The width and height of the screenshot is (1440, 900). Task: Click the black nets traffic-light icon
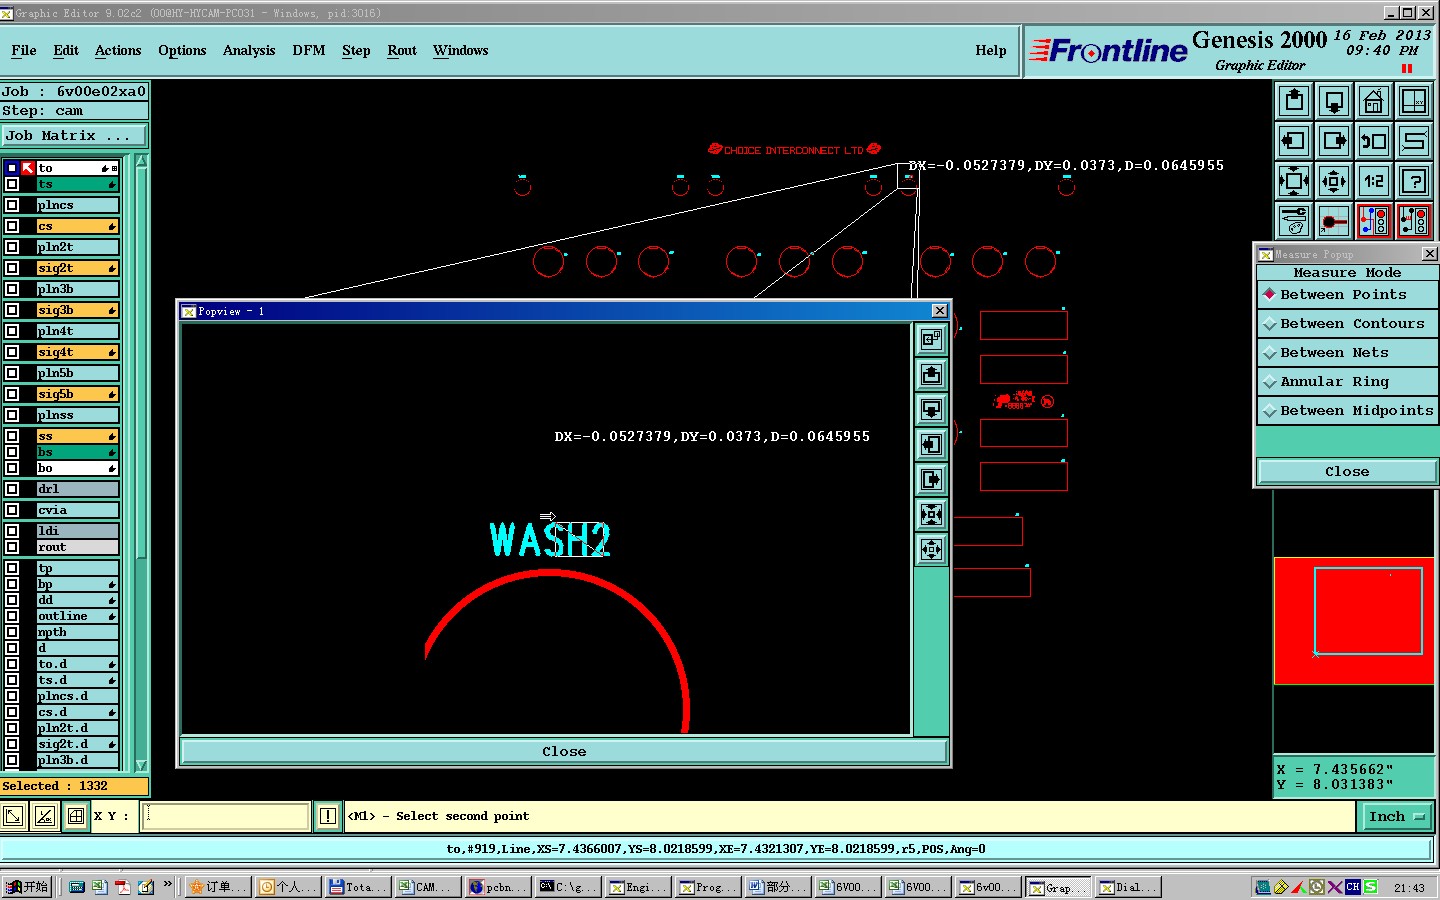coord(1414,221)
